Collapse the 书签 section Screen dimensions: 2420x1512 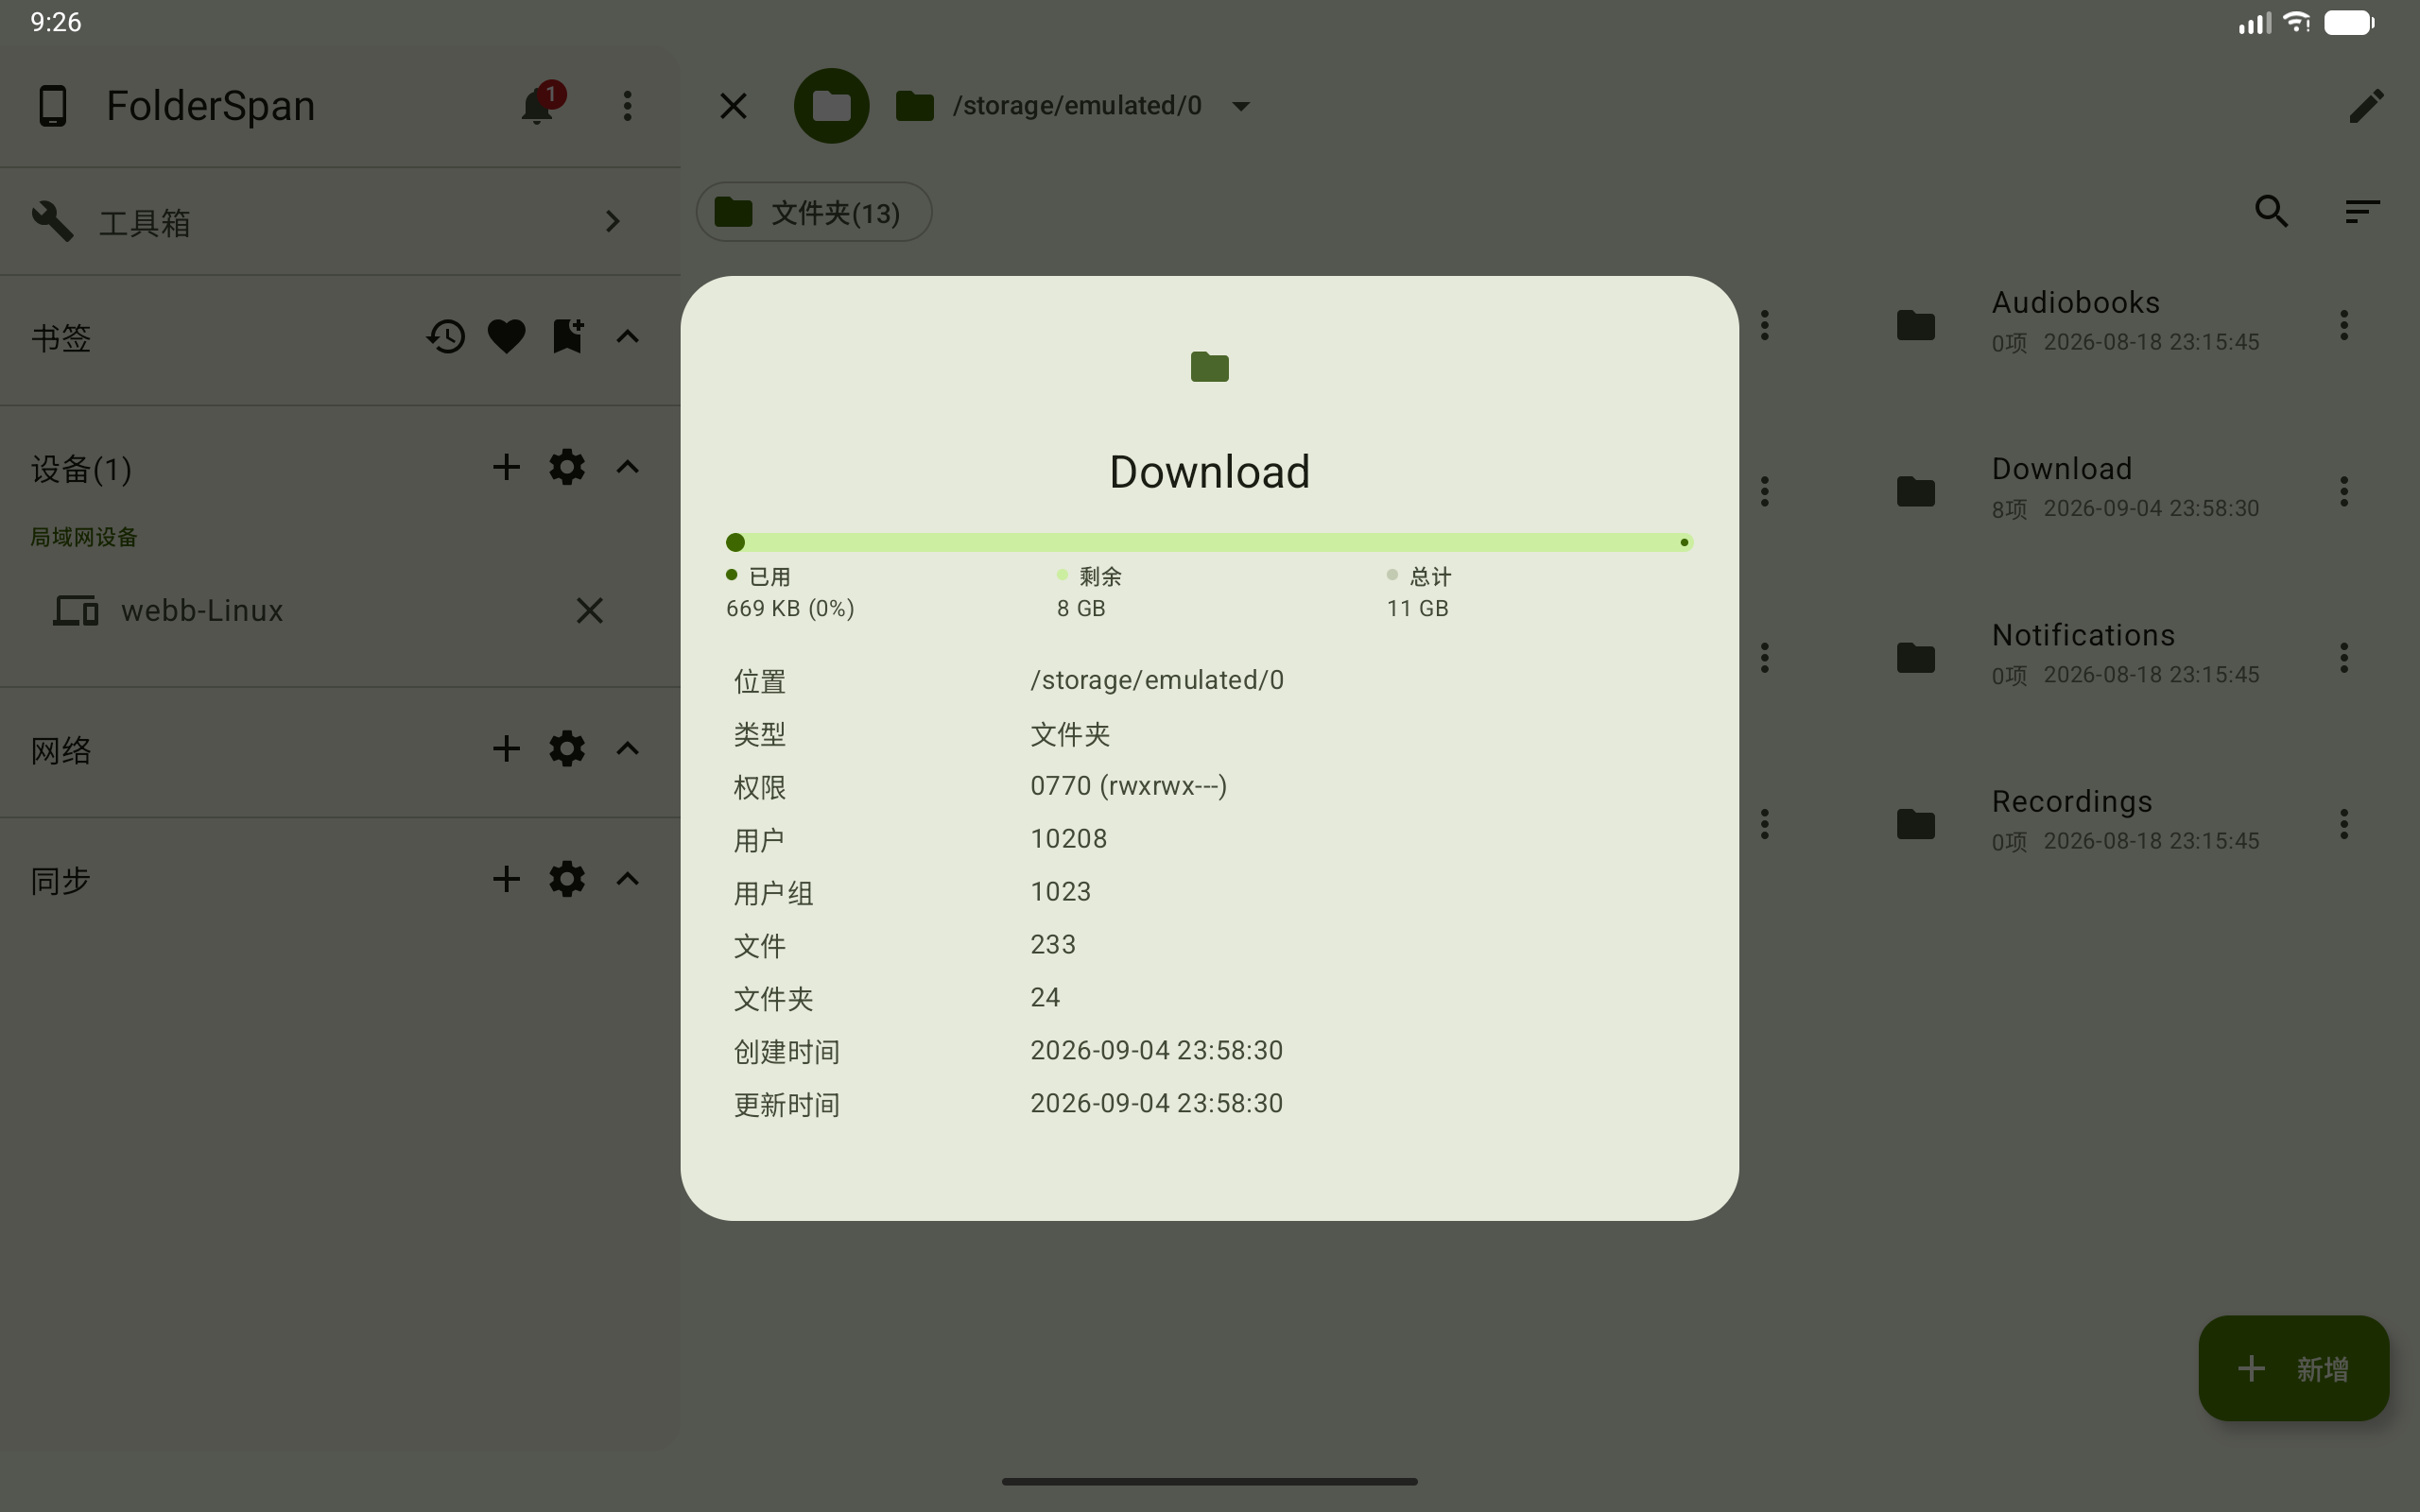pyautogui.click(x=628, y=337)
